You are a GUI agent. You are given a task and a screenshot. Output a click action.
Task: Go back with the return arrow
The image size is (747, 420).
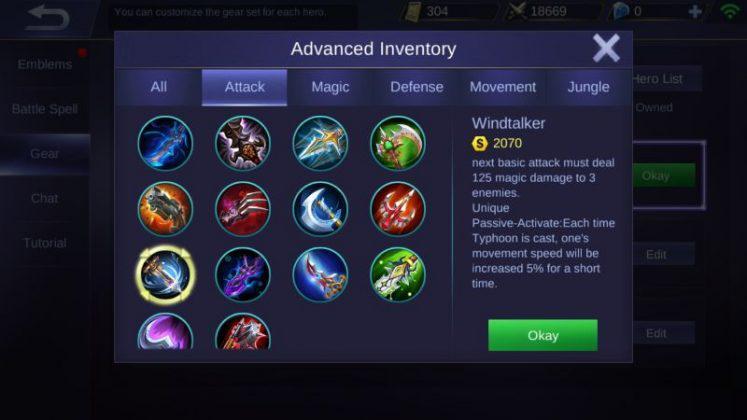pyautogui.click(x=48, y=18)
